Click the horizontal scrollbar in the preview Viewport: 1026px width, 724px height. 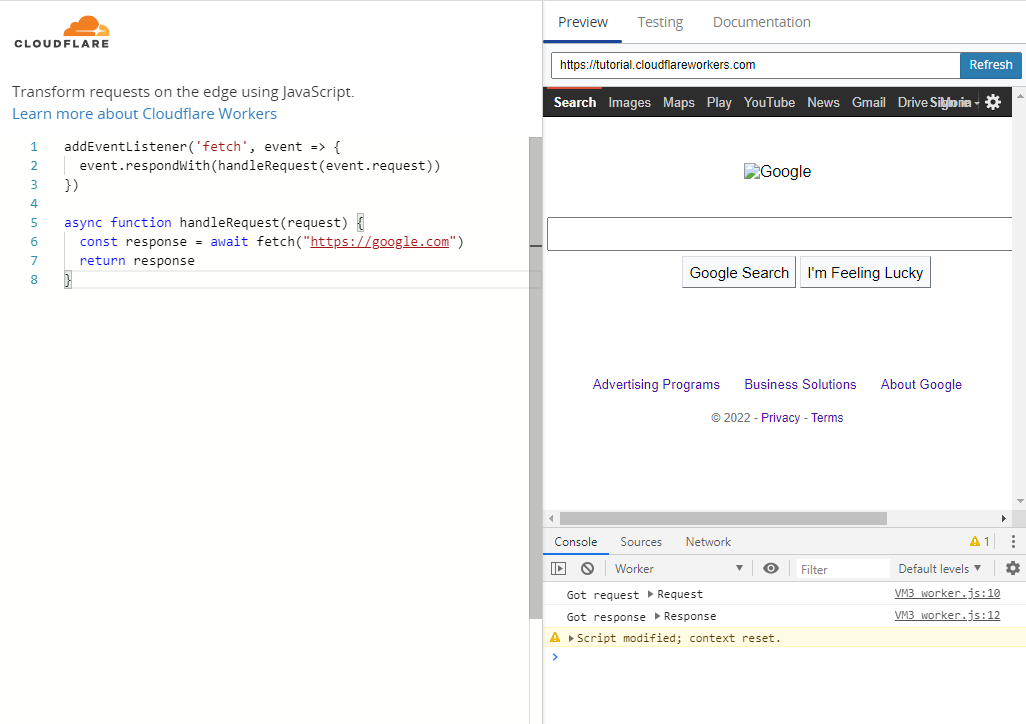click(x=722, y=518)
